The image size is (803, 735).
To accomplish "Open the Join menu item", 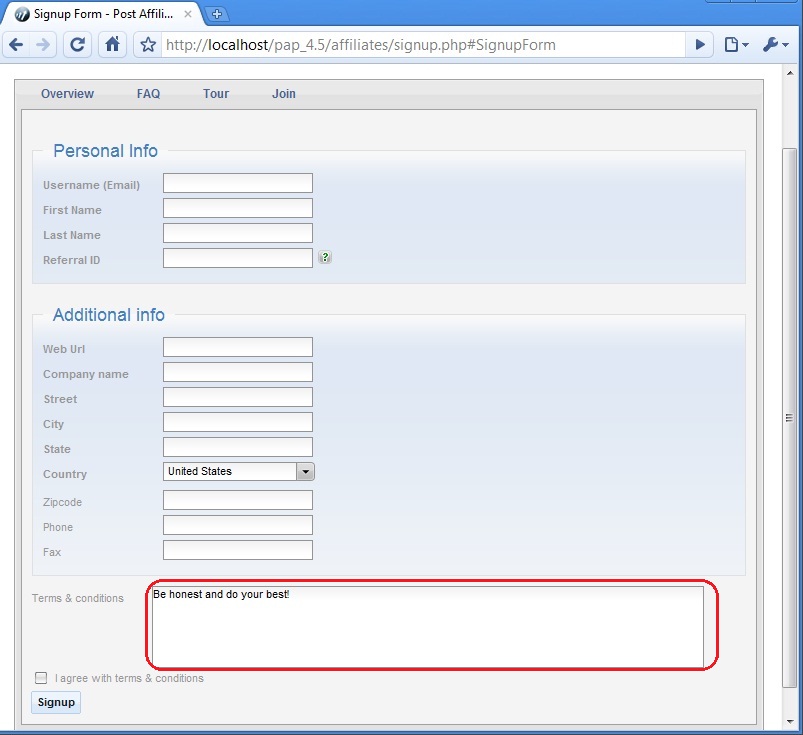I will 284,94.
